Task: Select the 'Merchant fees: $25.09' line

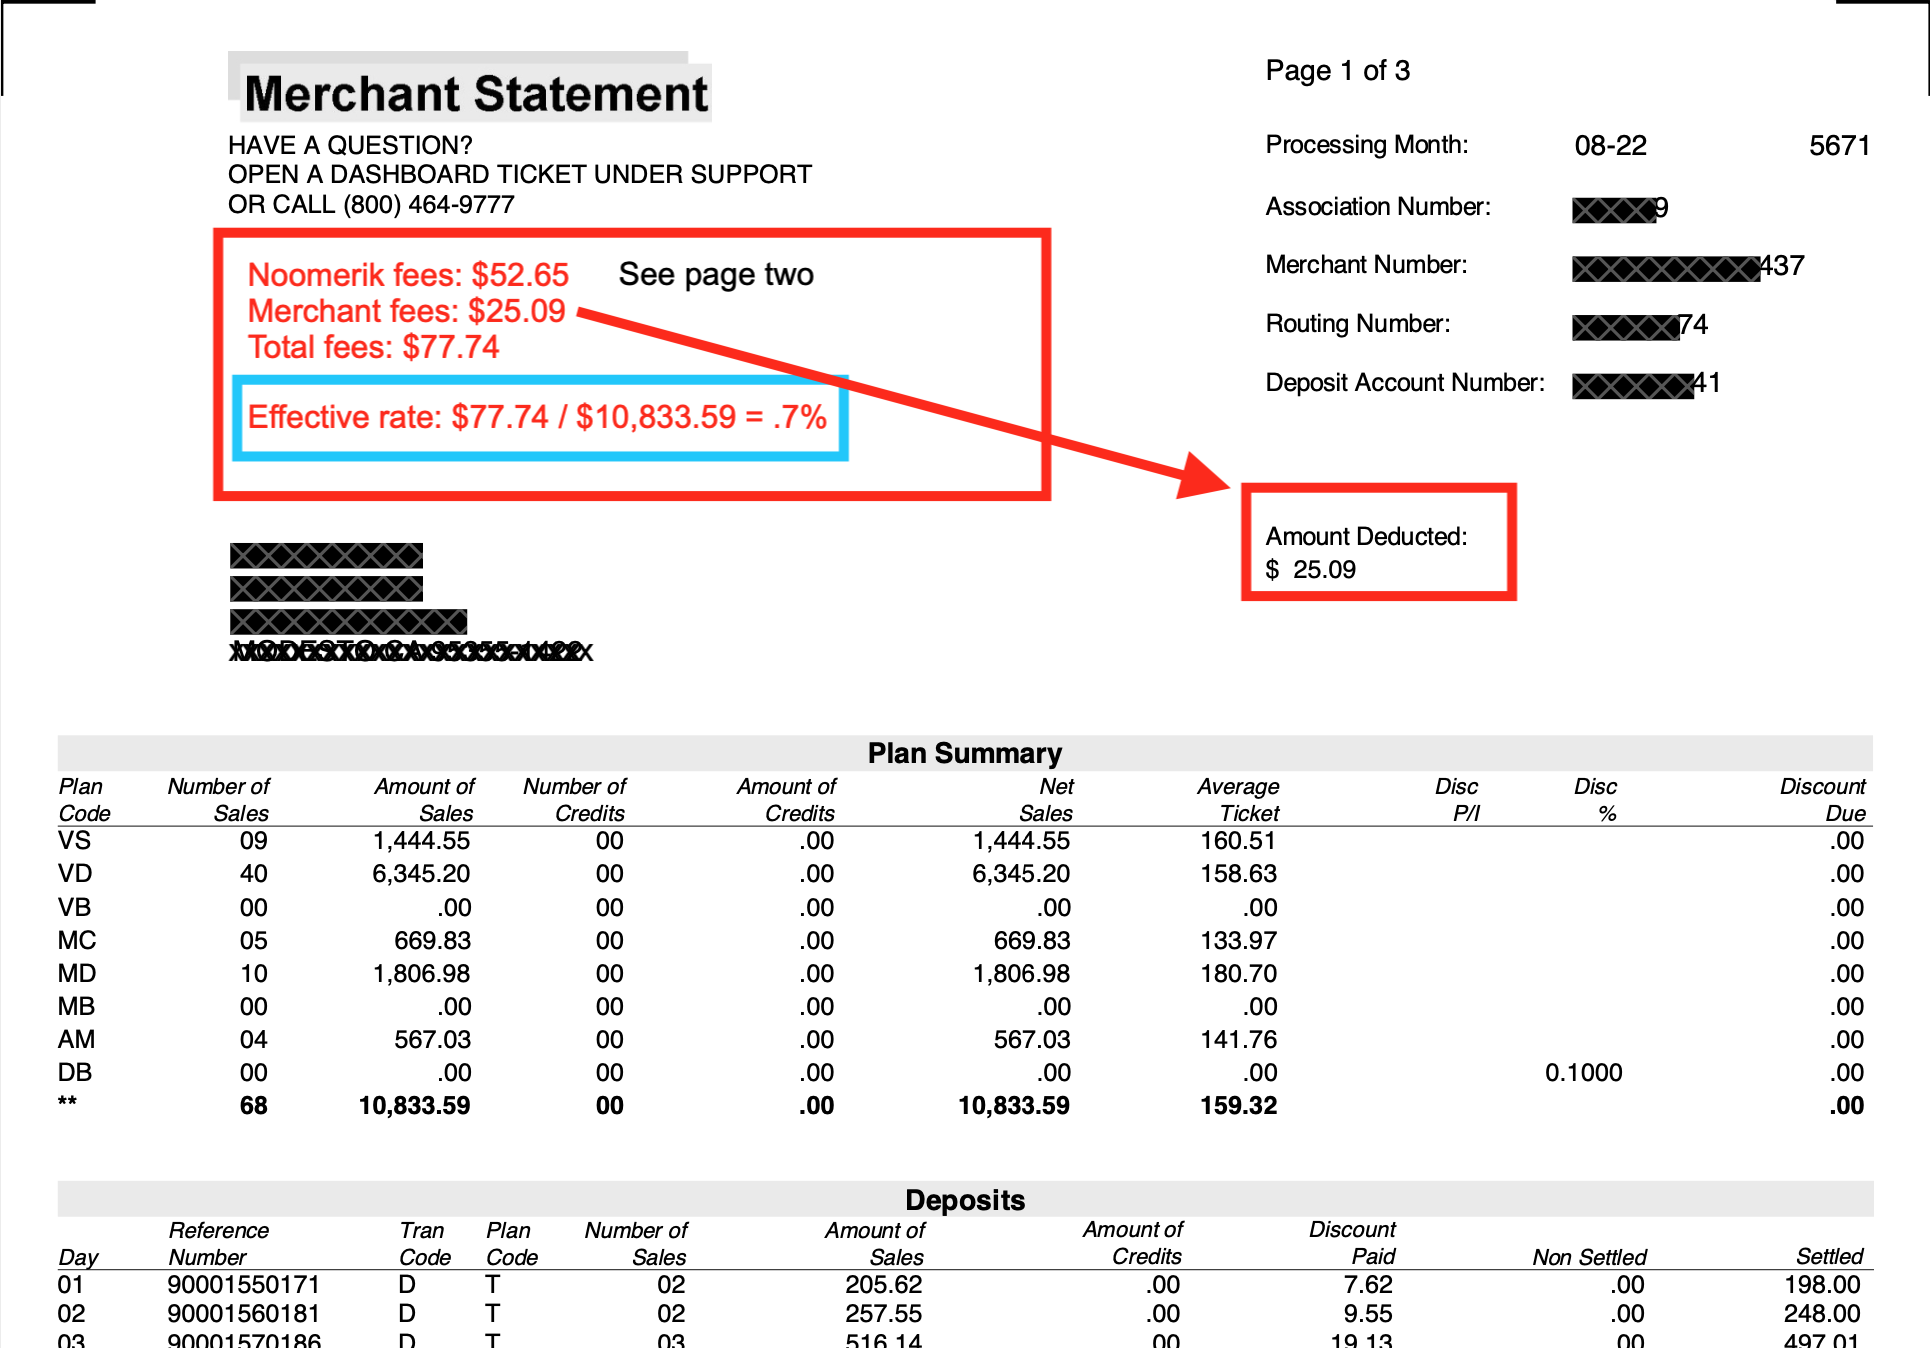Action: (406, 311)
